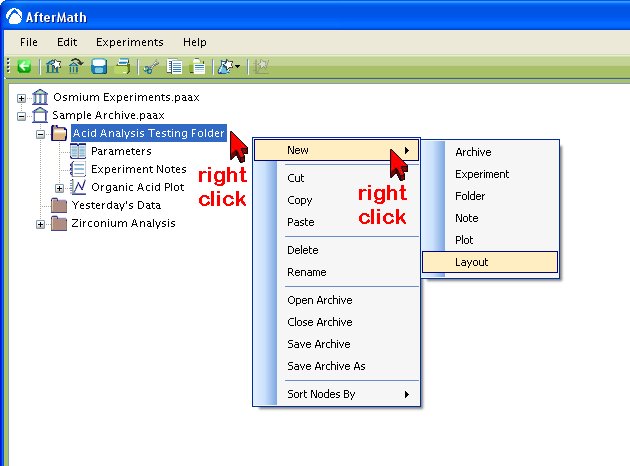Click the copy pages toolbar icon
Viewport: 630px width, 466px height.
pos(174,67)
